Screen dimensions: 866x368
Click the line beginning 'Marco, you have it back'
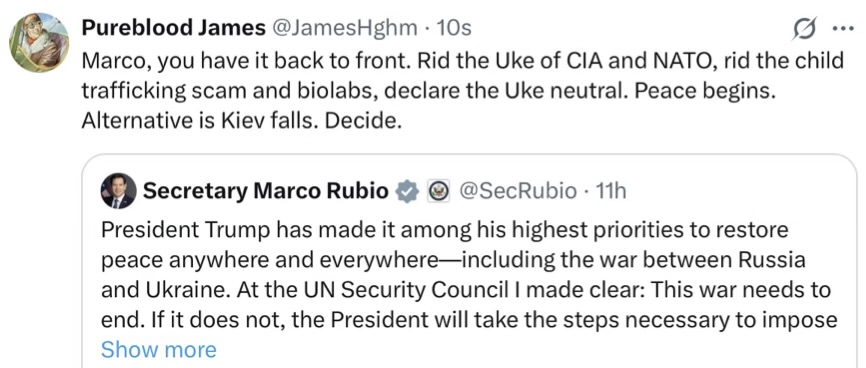pyautogui.click(x=463, y=60)
